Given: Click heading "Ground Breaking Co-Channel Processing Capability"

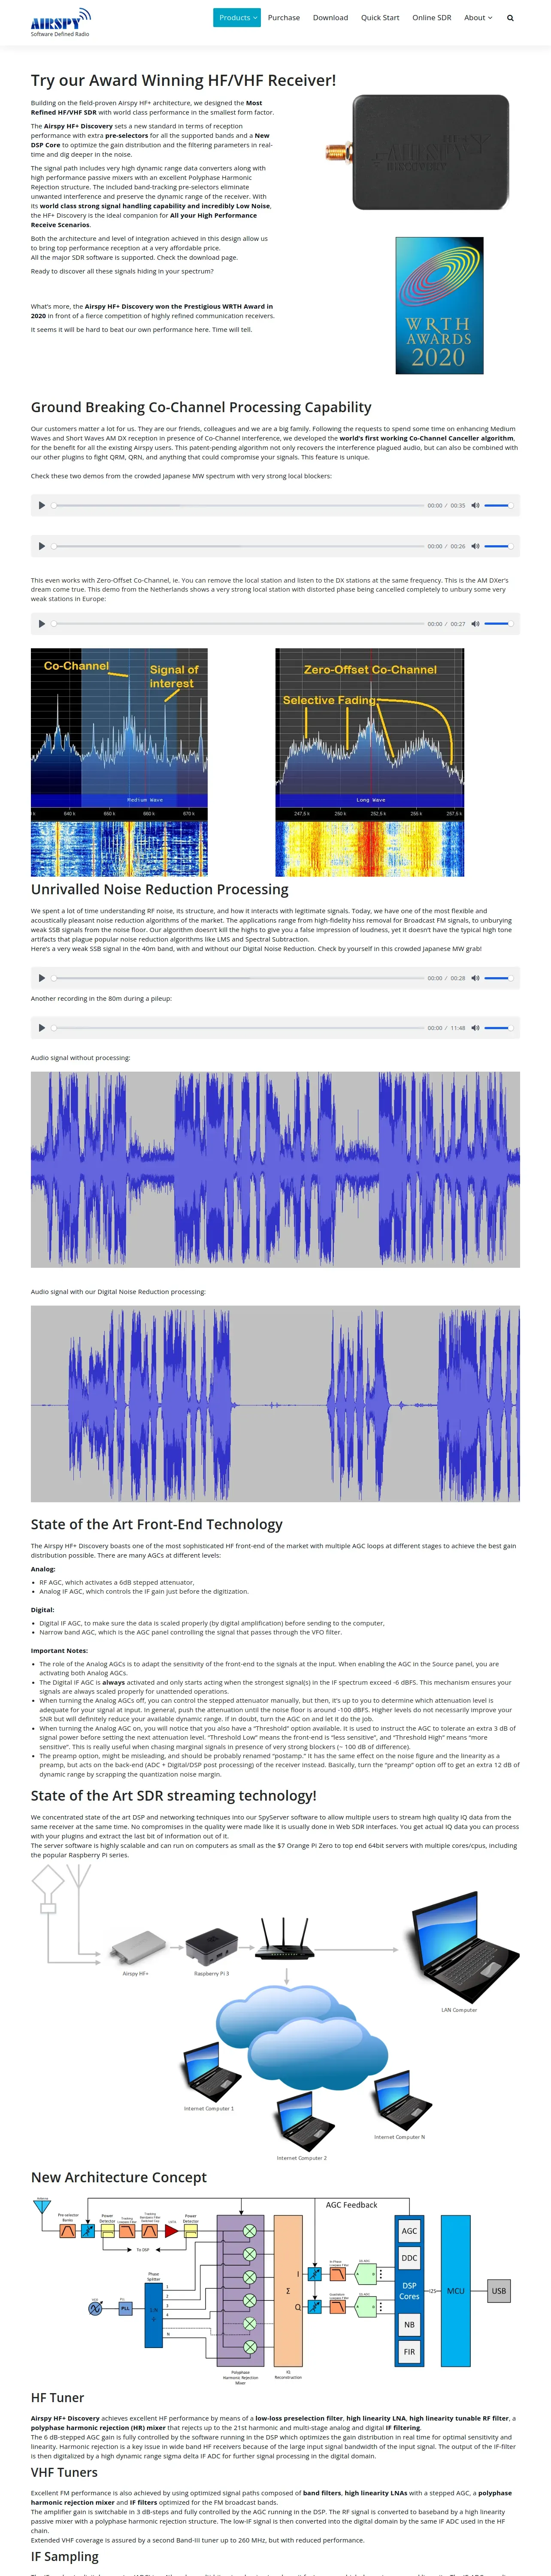Looking at the screenshot, I should (201, 407).
